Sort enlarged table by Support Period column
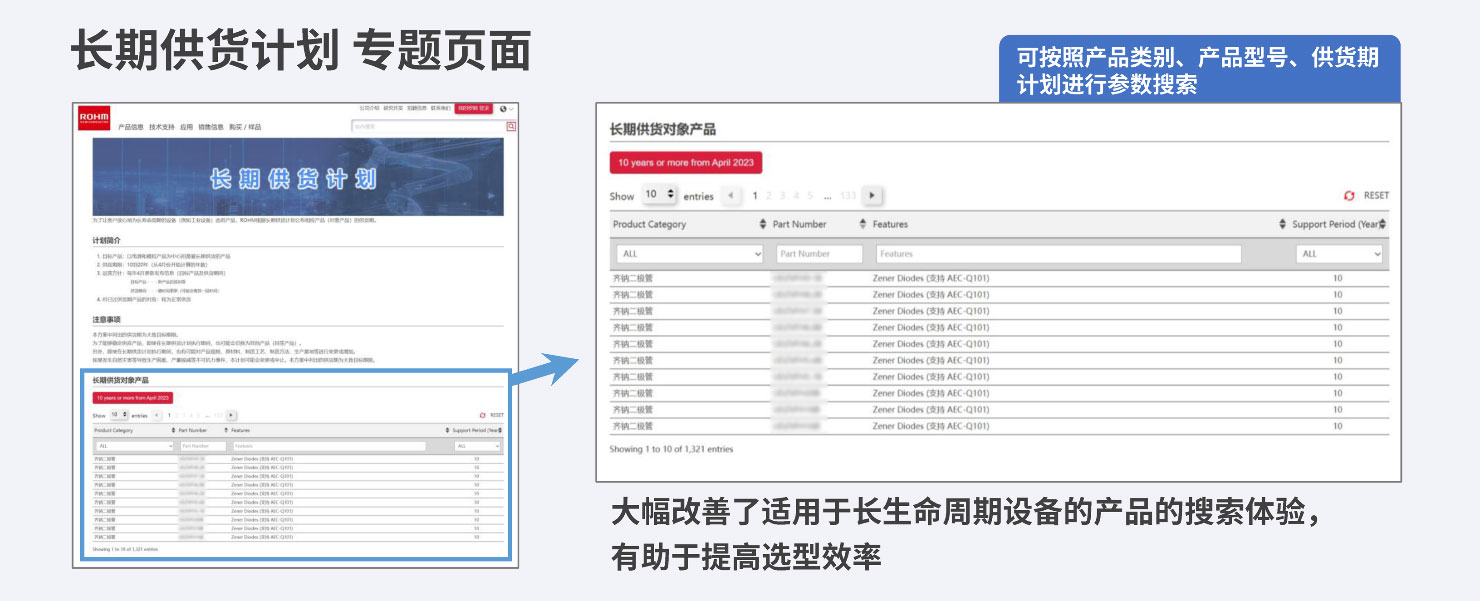This screenshot has height=601, width=1480. click(x=1383, y=225)
